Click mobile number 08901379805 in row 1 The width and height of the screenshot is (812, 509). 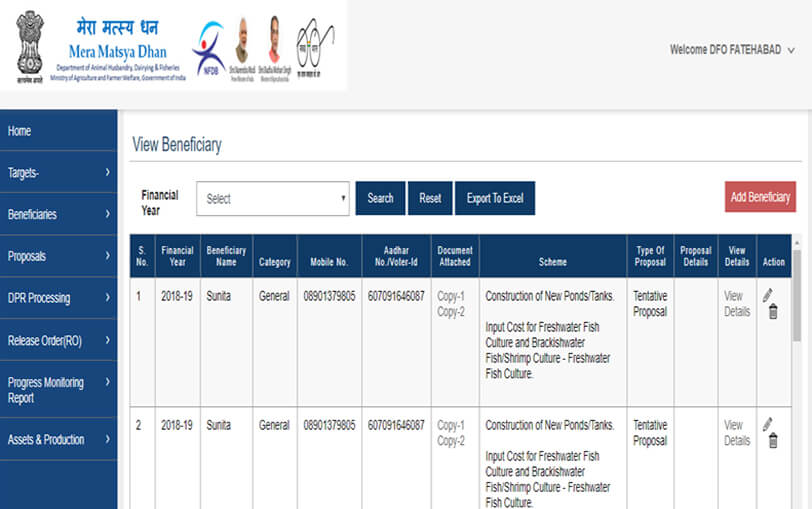pyautogui.click(x=329, y=296)
